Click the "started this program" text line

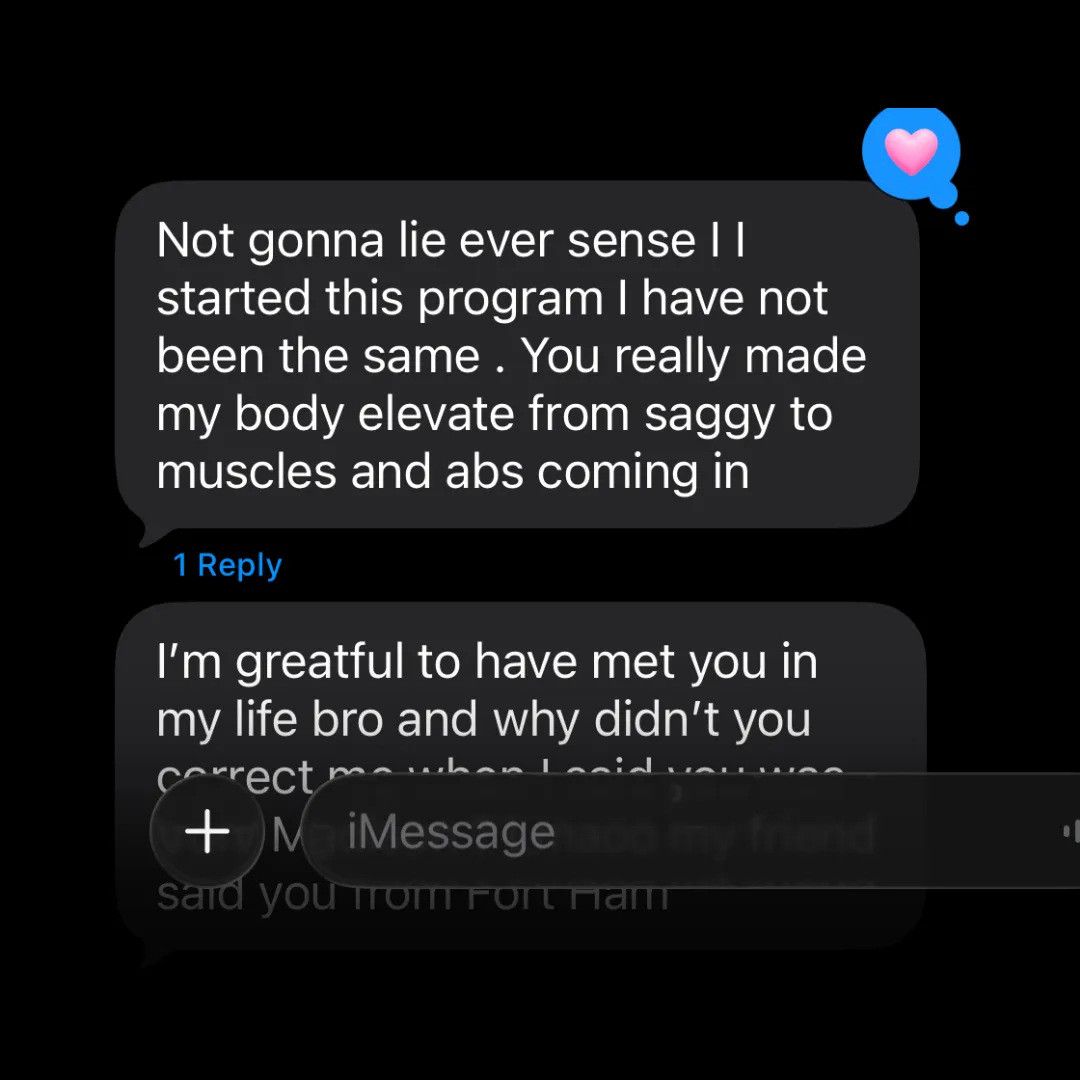[x=492, y=298]
